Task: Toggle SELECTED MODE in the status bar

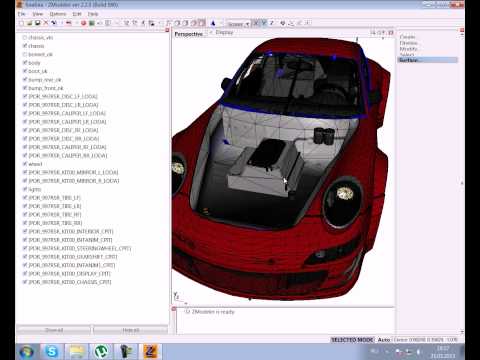Action: tap(352, 340)
